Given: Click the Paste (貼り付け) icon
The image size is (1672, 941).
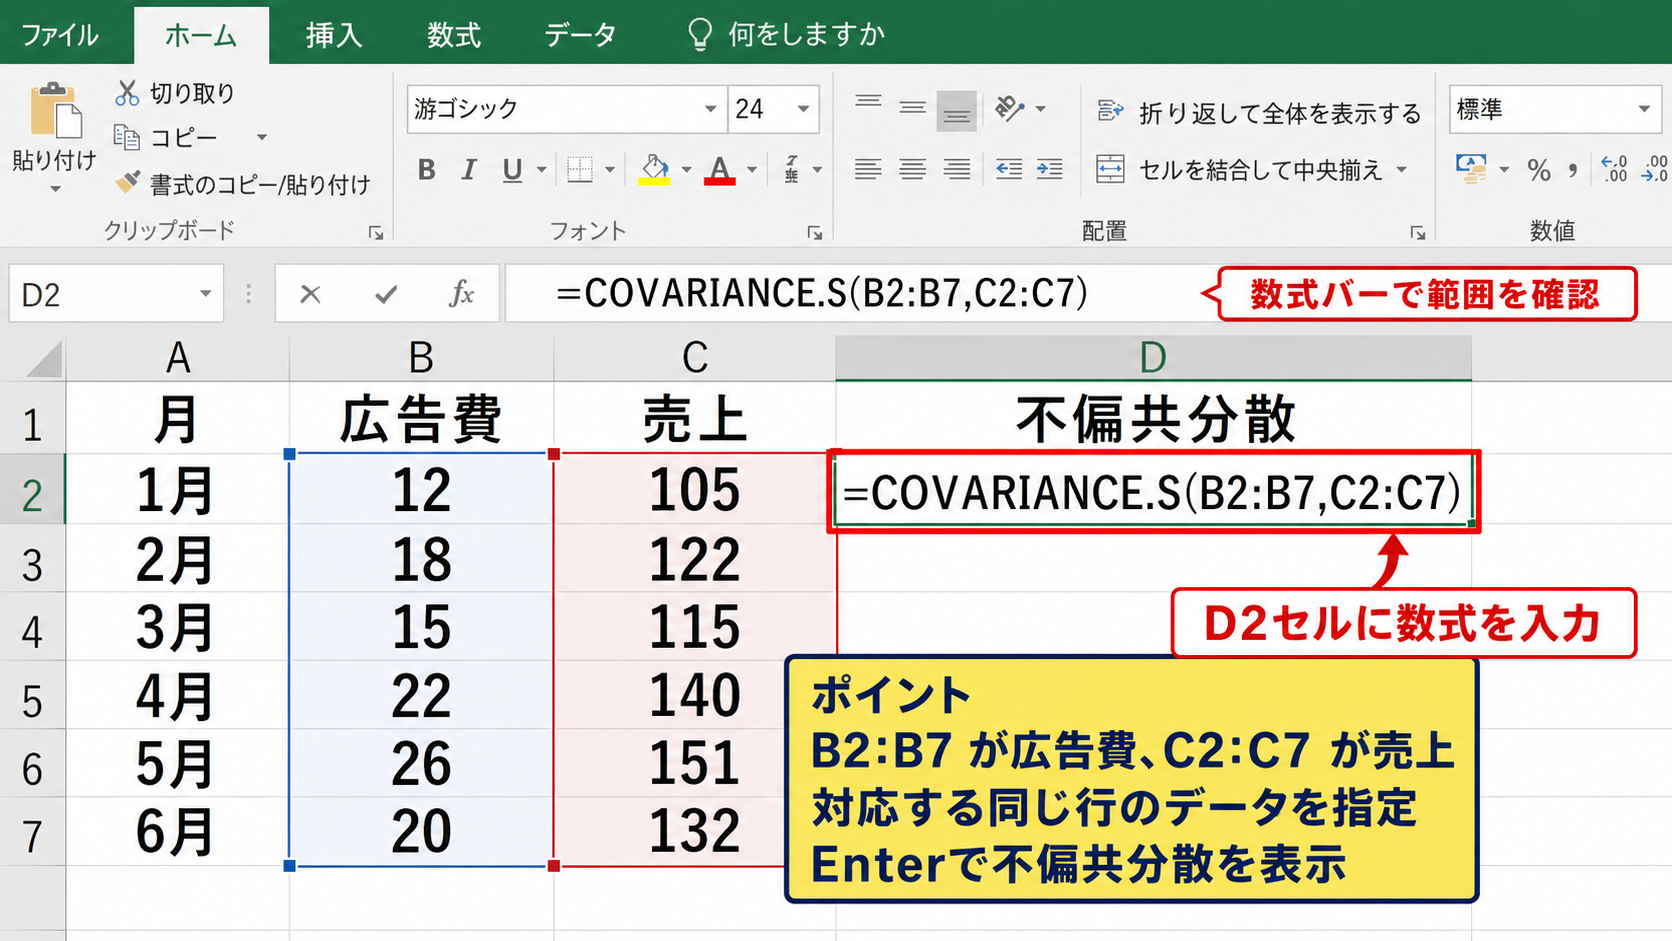Looking at the screenshot, I should 55,110.
